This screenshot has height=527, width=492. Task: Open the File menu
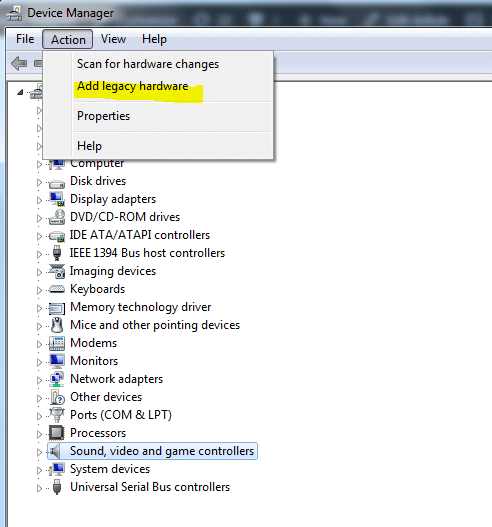[25, 39]
